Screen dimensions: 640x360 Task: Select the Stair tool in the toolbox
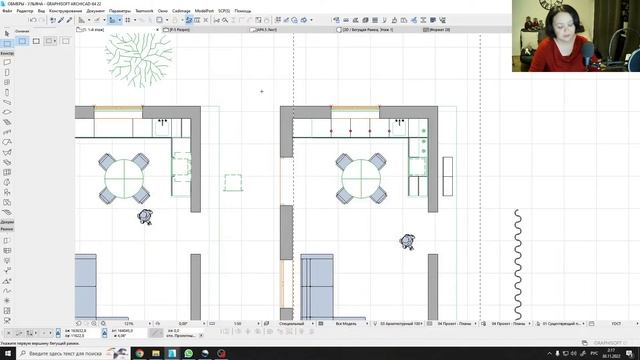7,122
